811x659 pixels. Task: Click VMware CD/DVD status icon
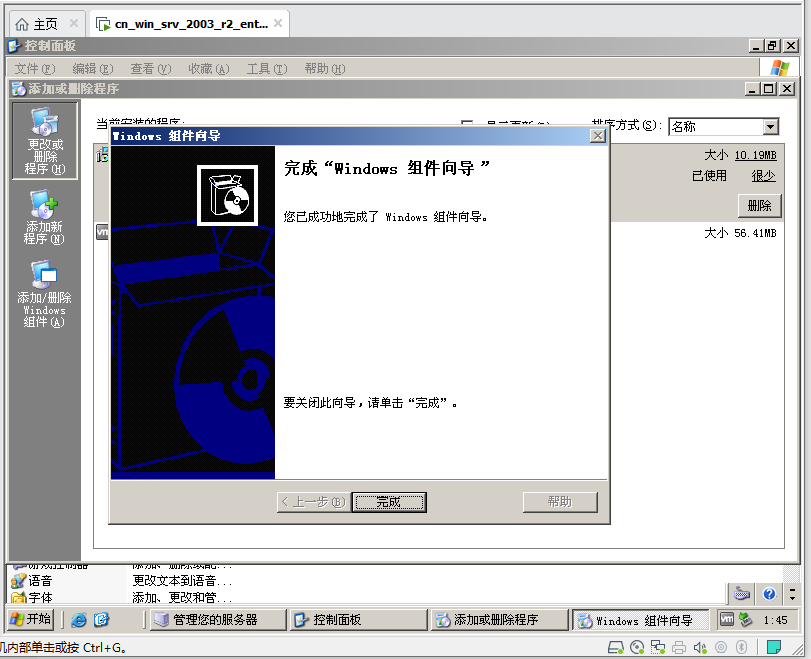637,647
